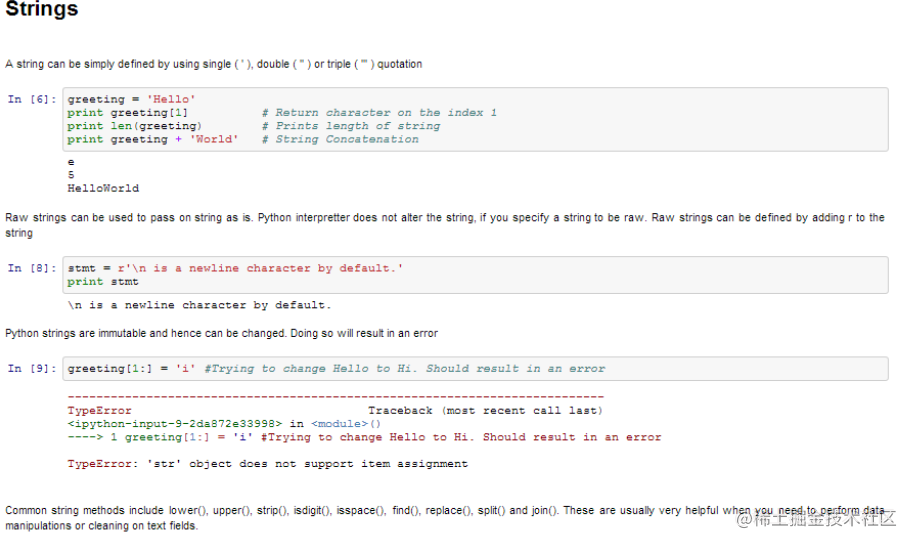Click the immutable strings description text
The width and height of the screenshot is (914, 546).
222,333
